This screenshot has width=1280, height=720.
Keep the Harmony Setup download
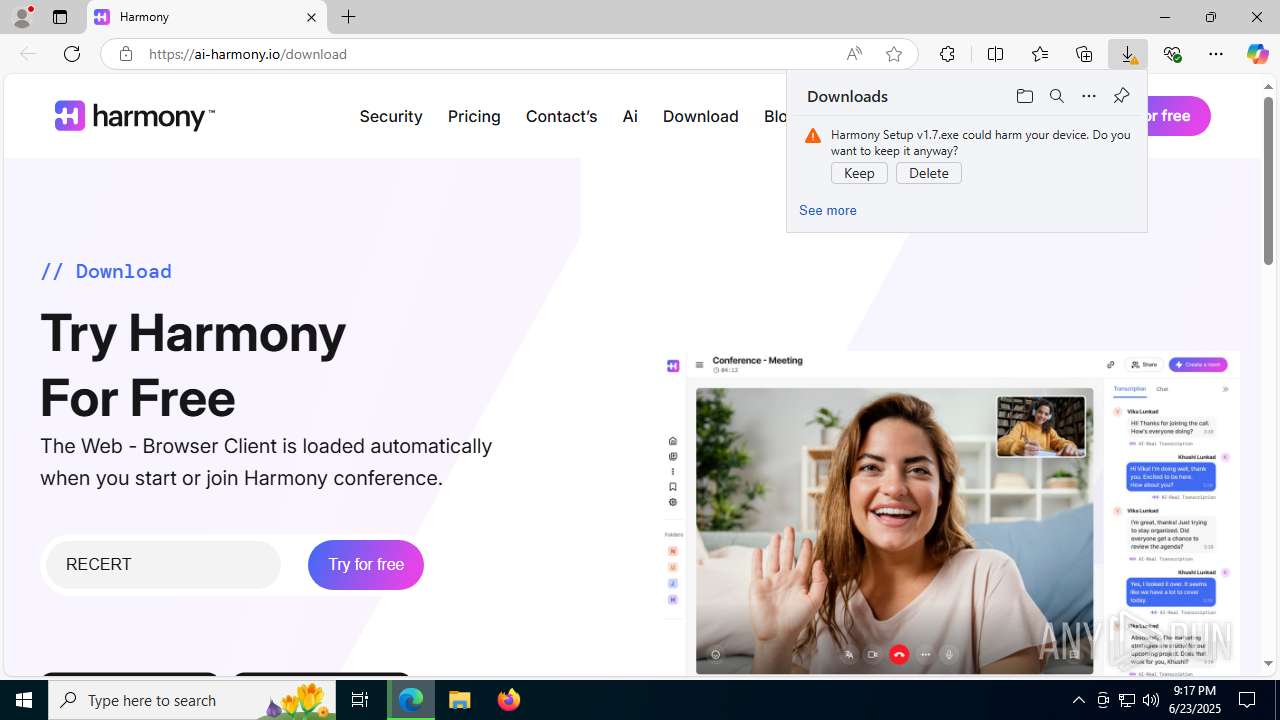point(859,173)
